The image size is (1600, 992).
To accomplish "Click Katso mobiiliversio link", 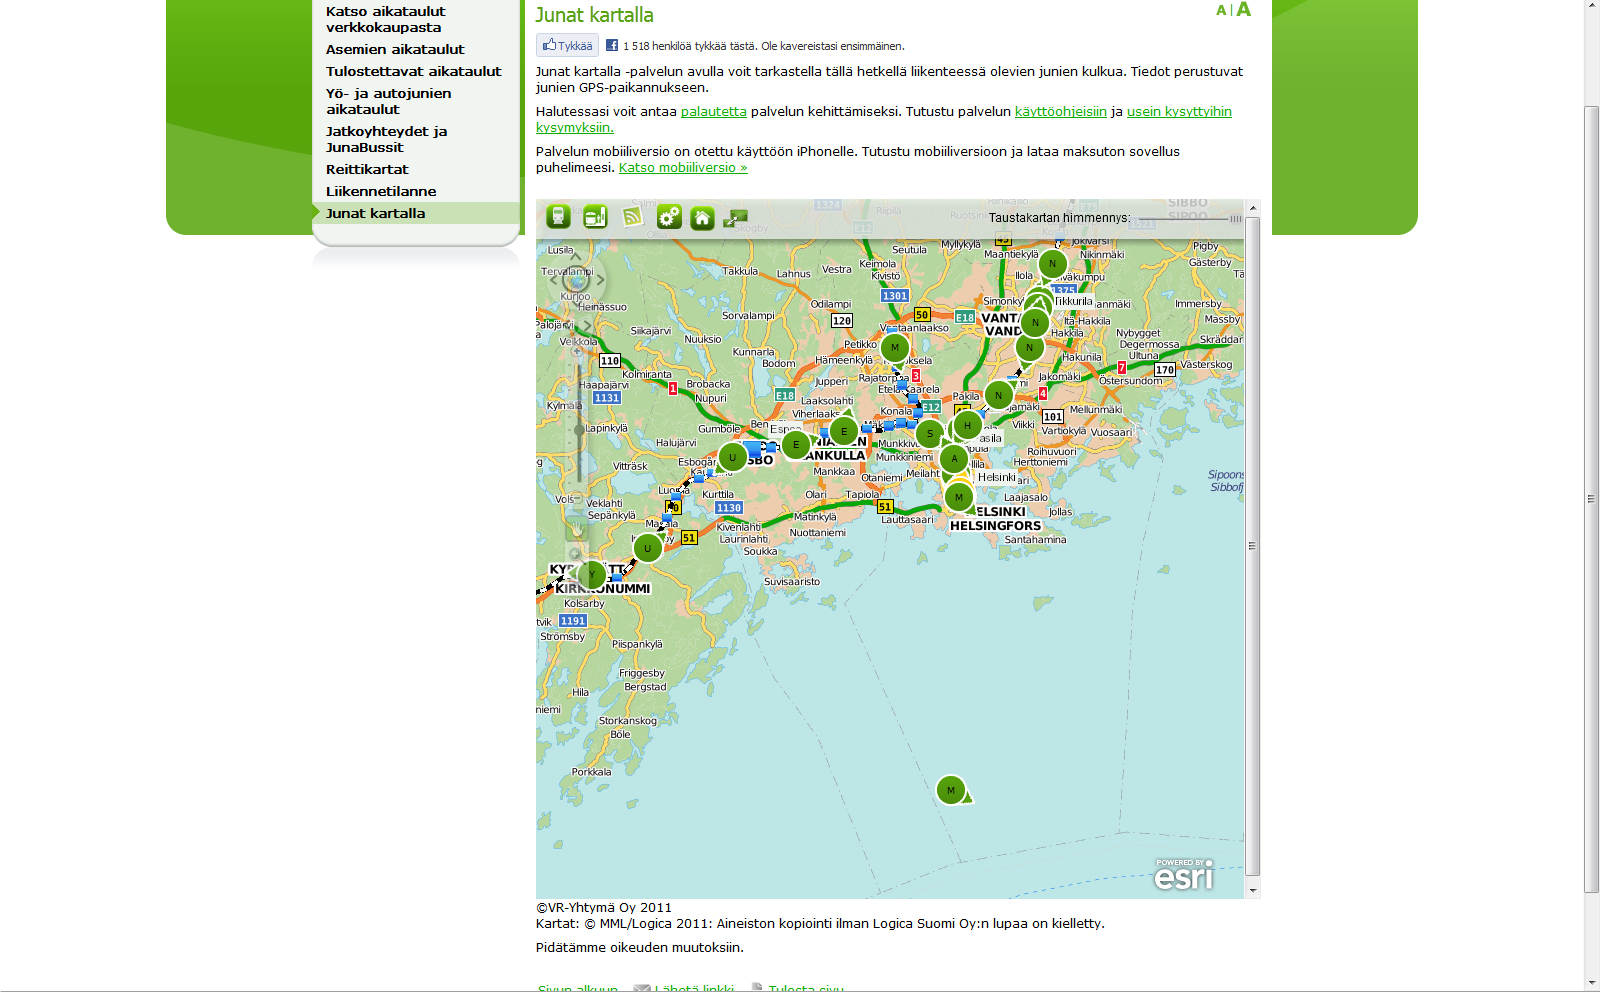I will [x=683, y=167].
